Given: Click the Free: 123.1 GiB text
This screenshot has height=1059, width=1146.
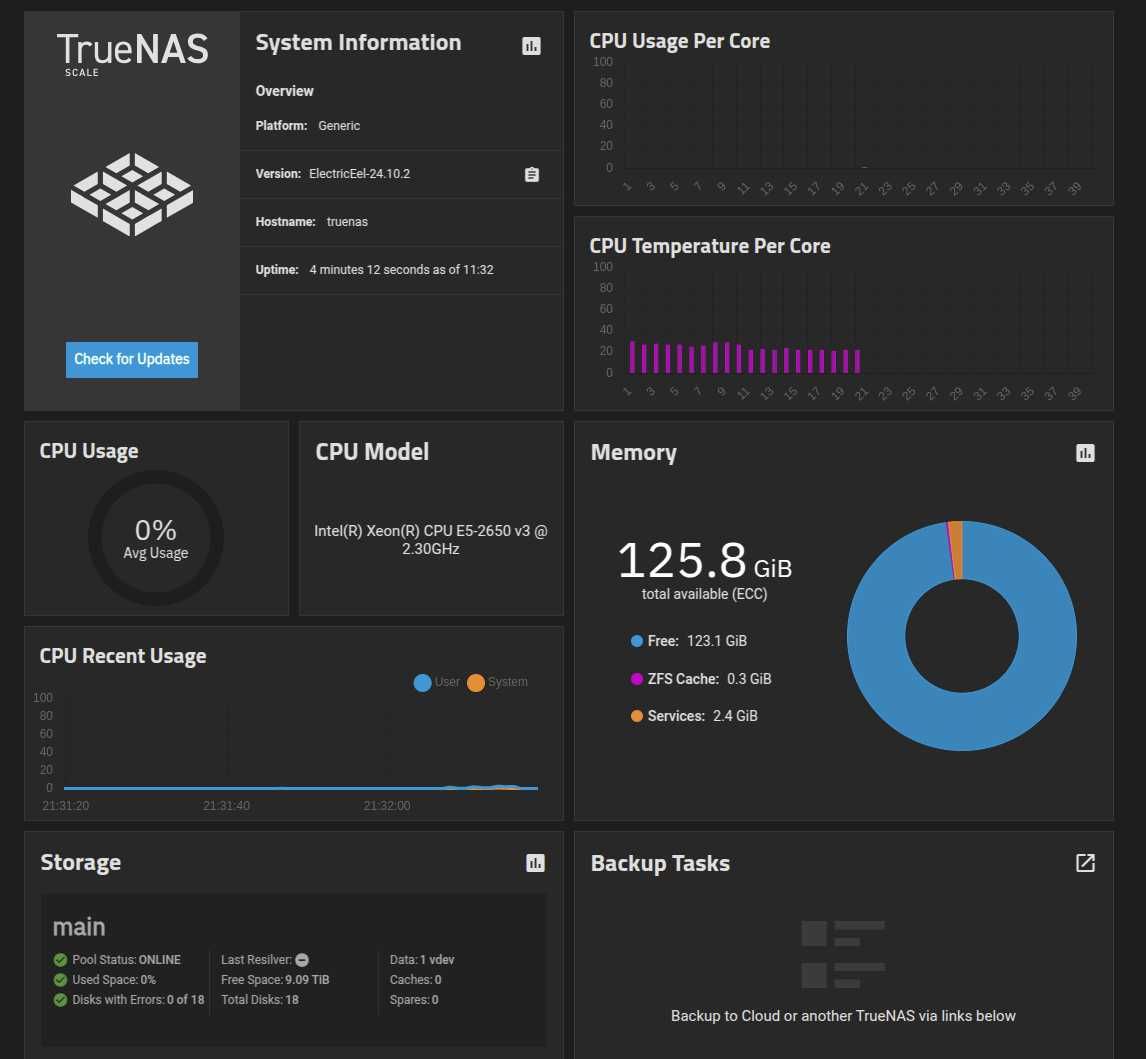Looking at the screenshot, I should pyautogui.click(x=697, y=641).
